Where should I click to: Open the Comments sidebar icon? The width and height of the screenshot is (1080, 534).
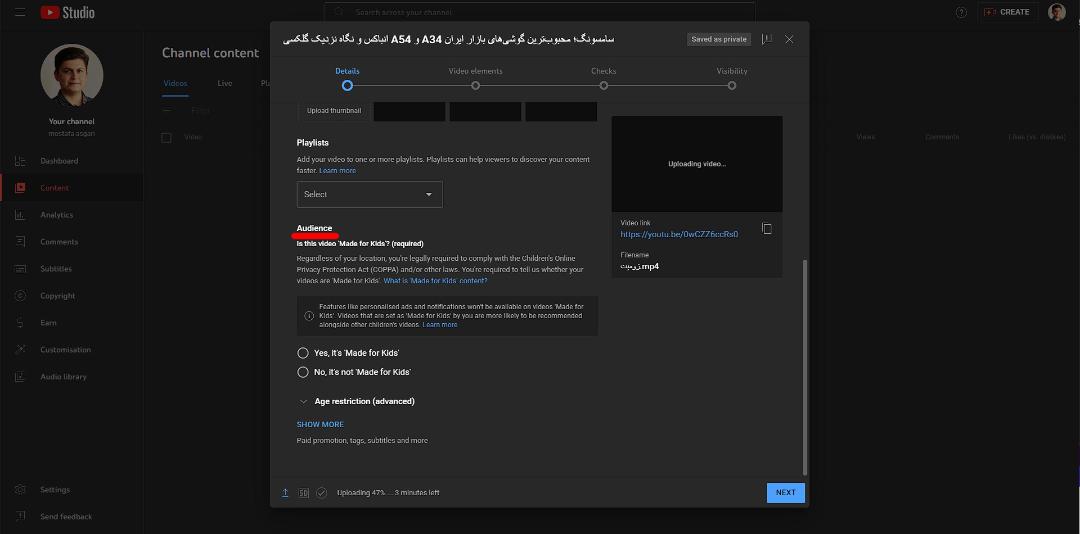click(20, 242)
